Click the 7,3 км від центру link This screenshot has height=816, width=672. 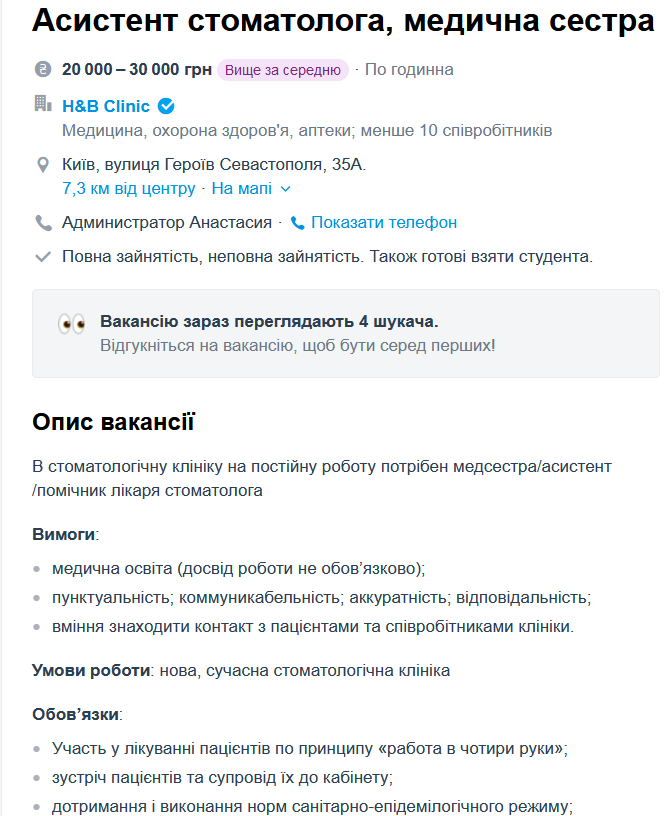point(129,188)
